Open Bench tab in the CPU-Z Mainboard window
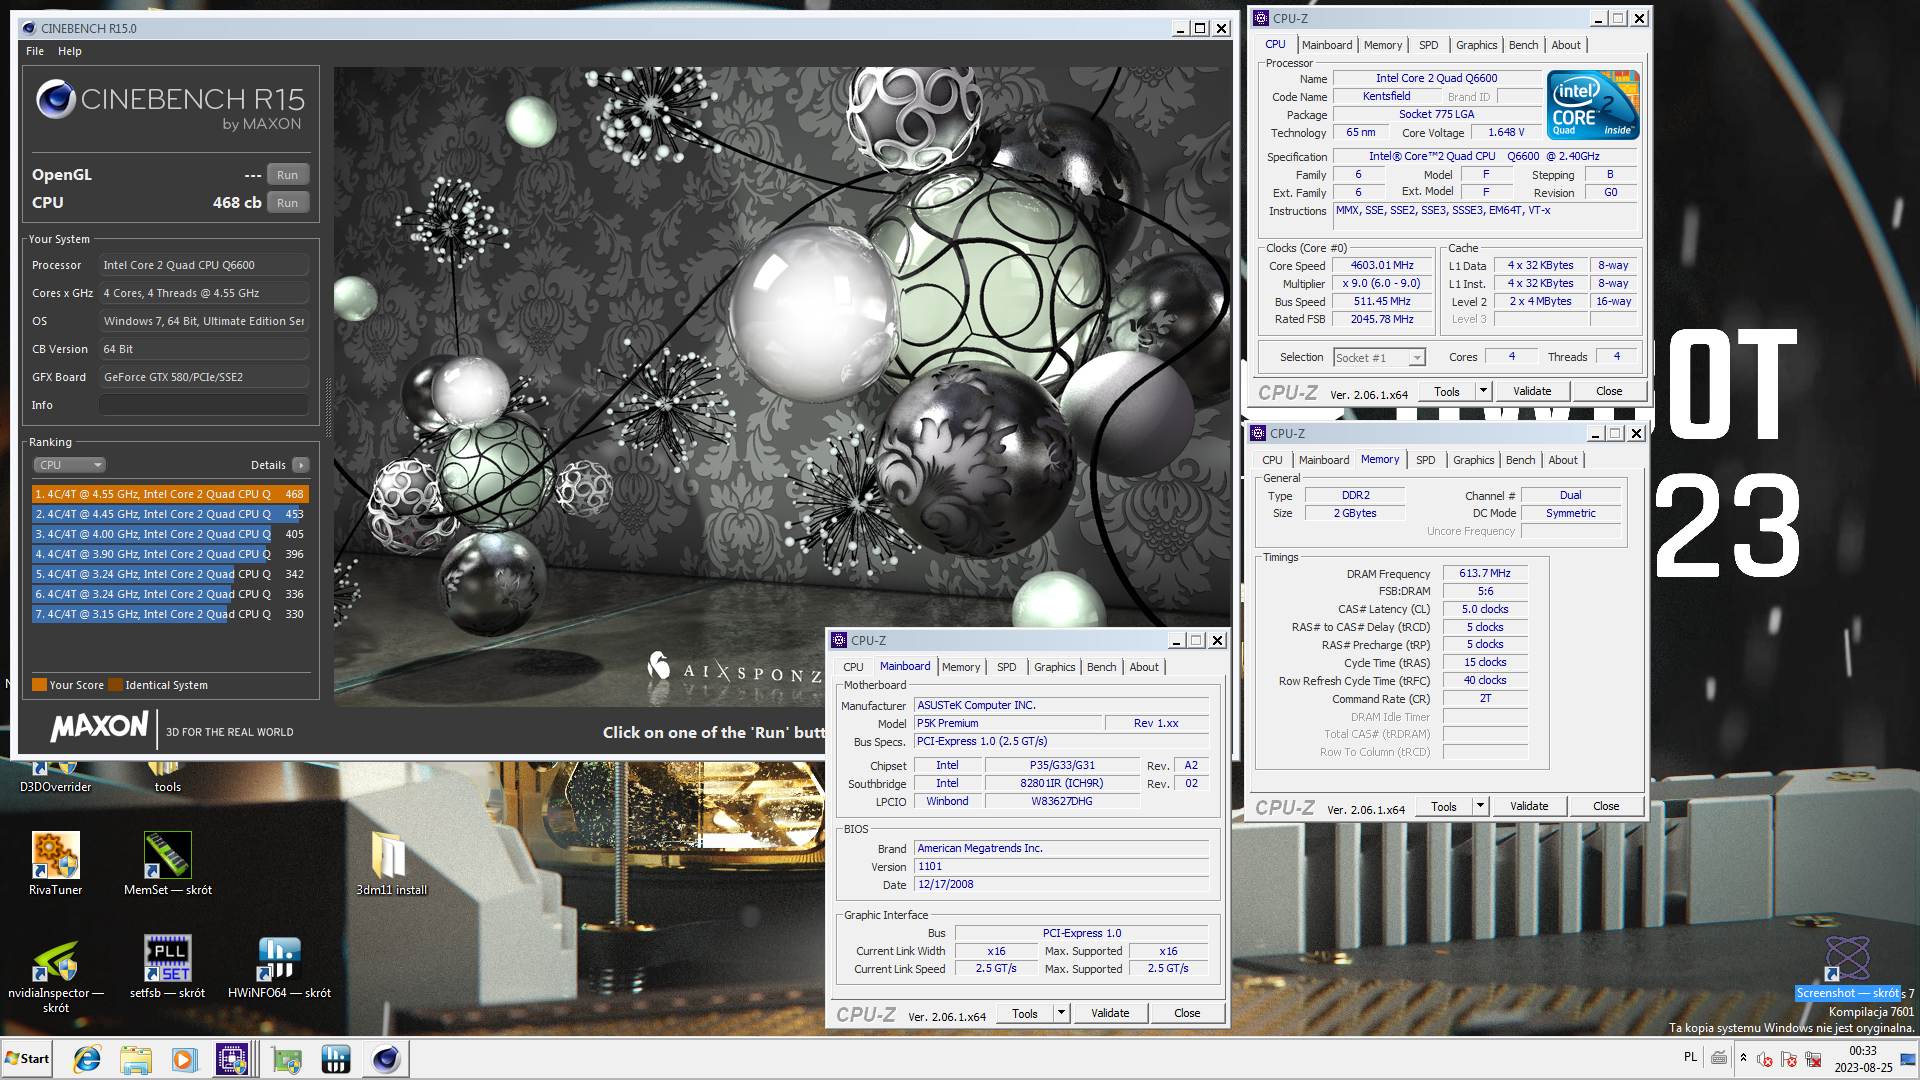The height and width of the screenshot is (1080, 1920). pos(1101,667)
